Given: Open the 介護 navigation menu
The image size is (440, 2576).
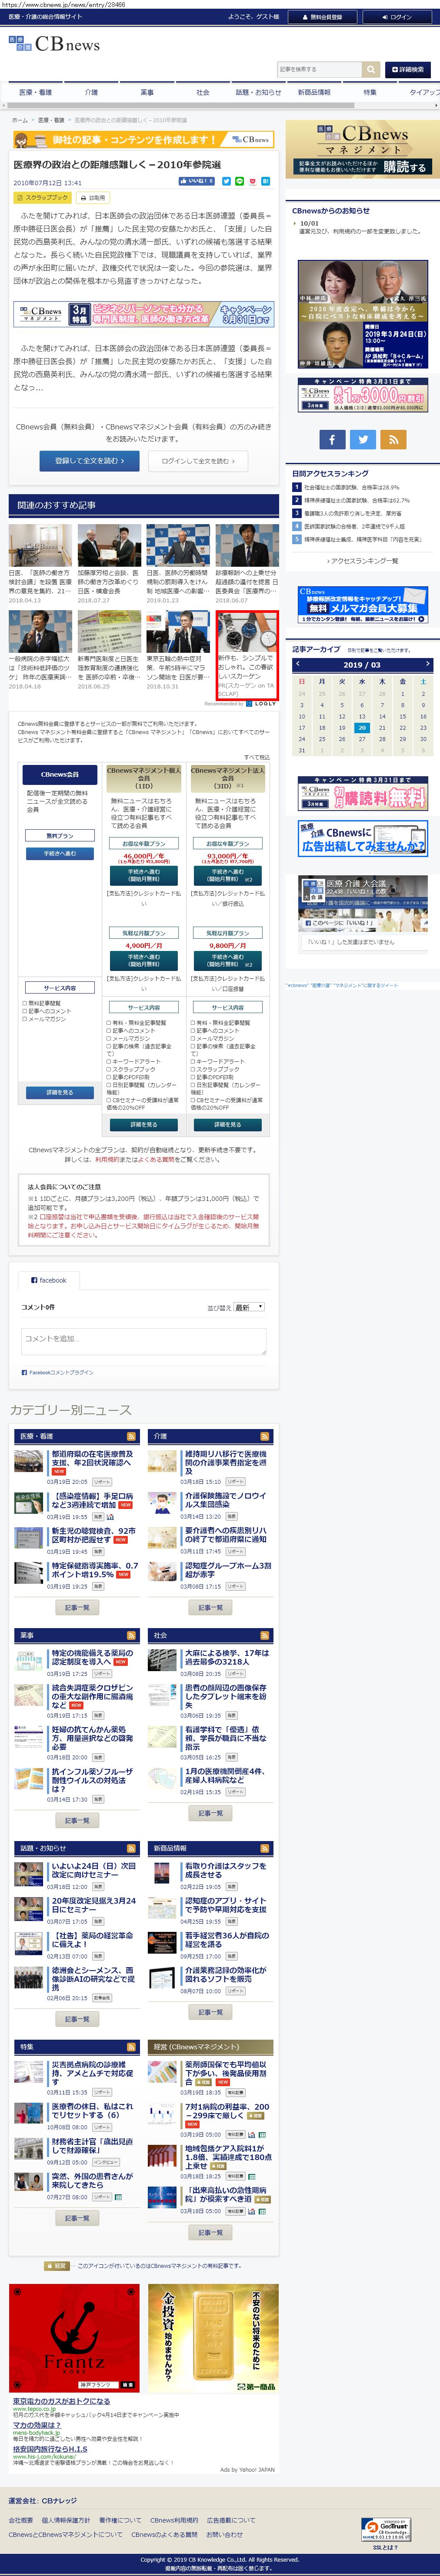Looking at the screenshot, I should click(91, 92).
